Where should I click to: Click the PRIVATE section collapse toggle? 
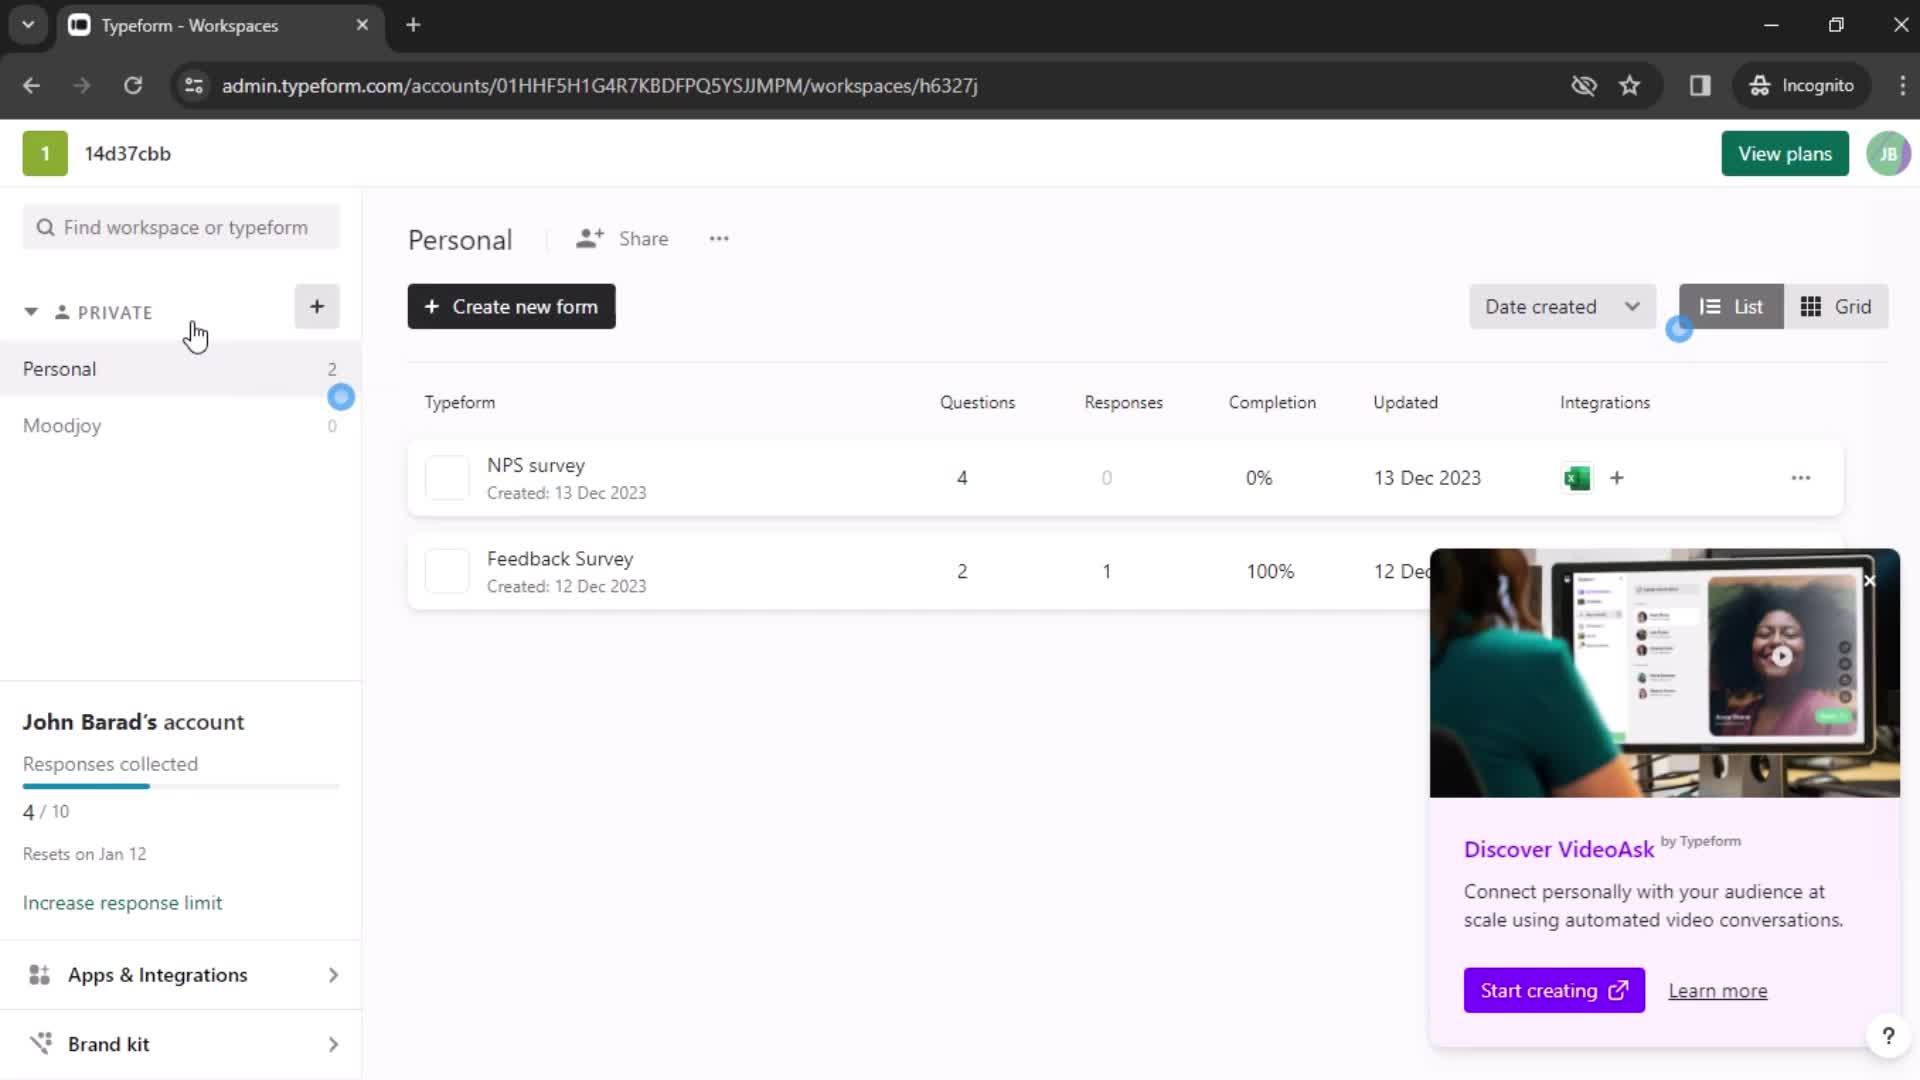tap(29, 311)
